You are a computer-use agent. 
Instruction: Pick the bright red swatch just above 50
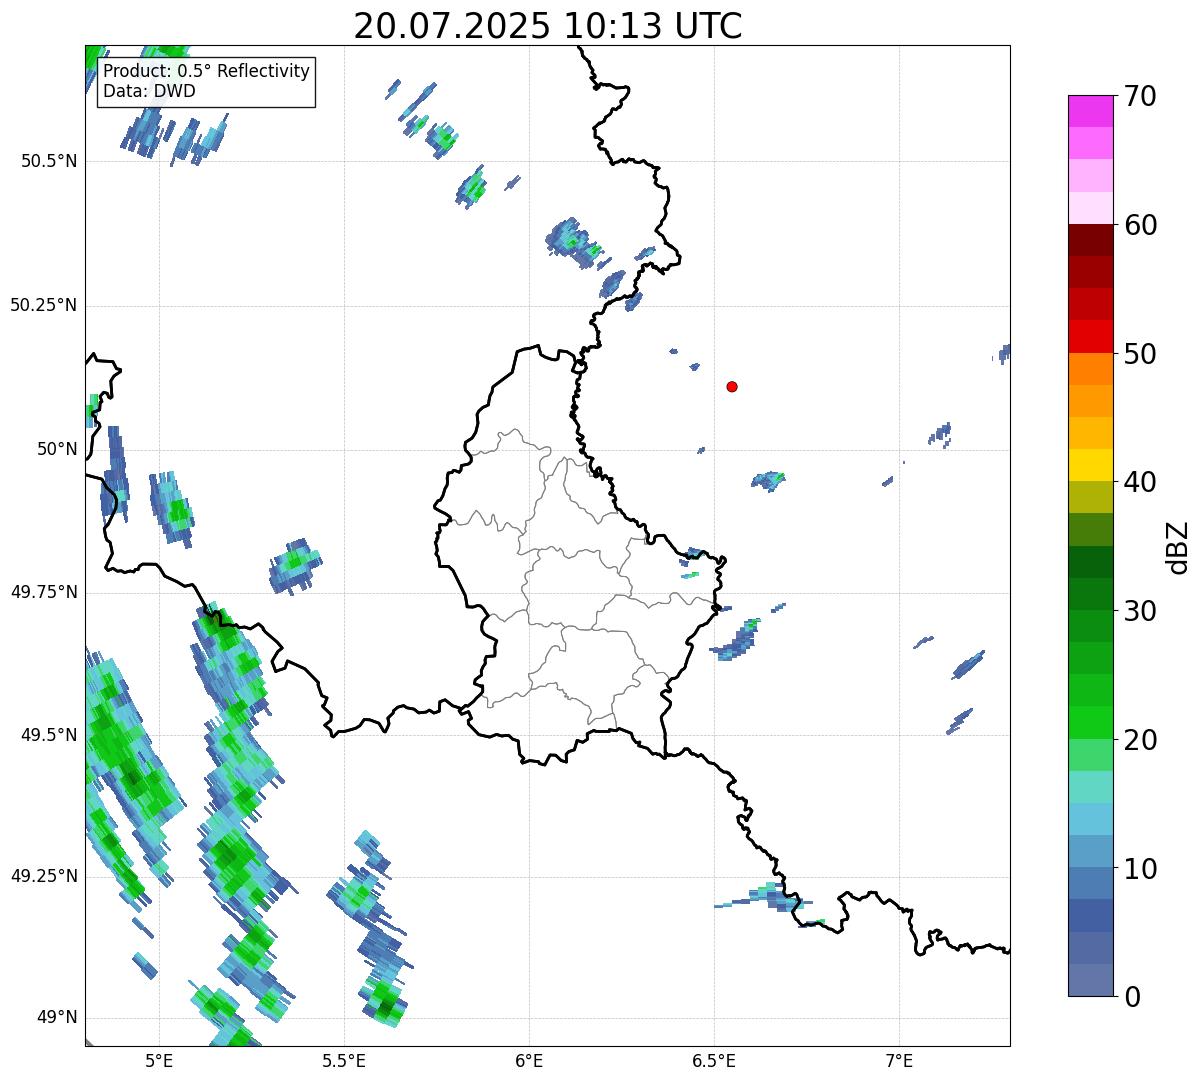1091,337
